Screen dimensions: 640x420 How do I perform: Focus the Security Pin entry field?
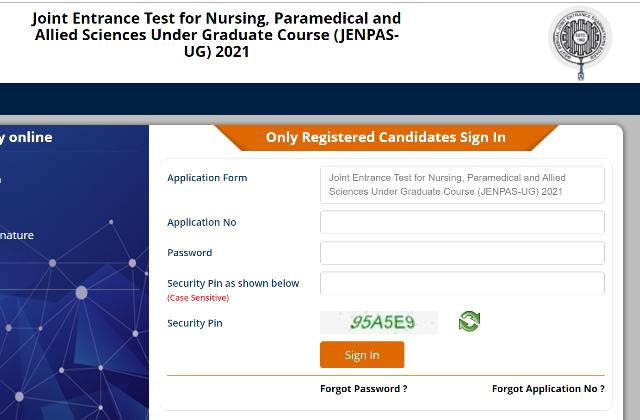pyautogui.click(x=462, y=283)
